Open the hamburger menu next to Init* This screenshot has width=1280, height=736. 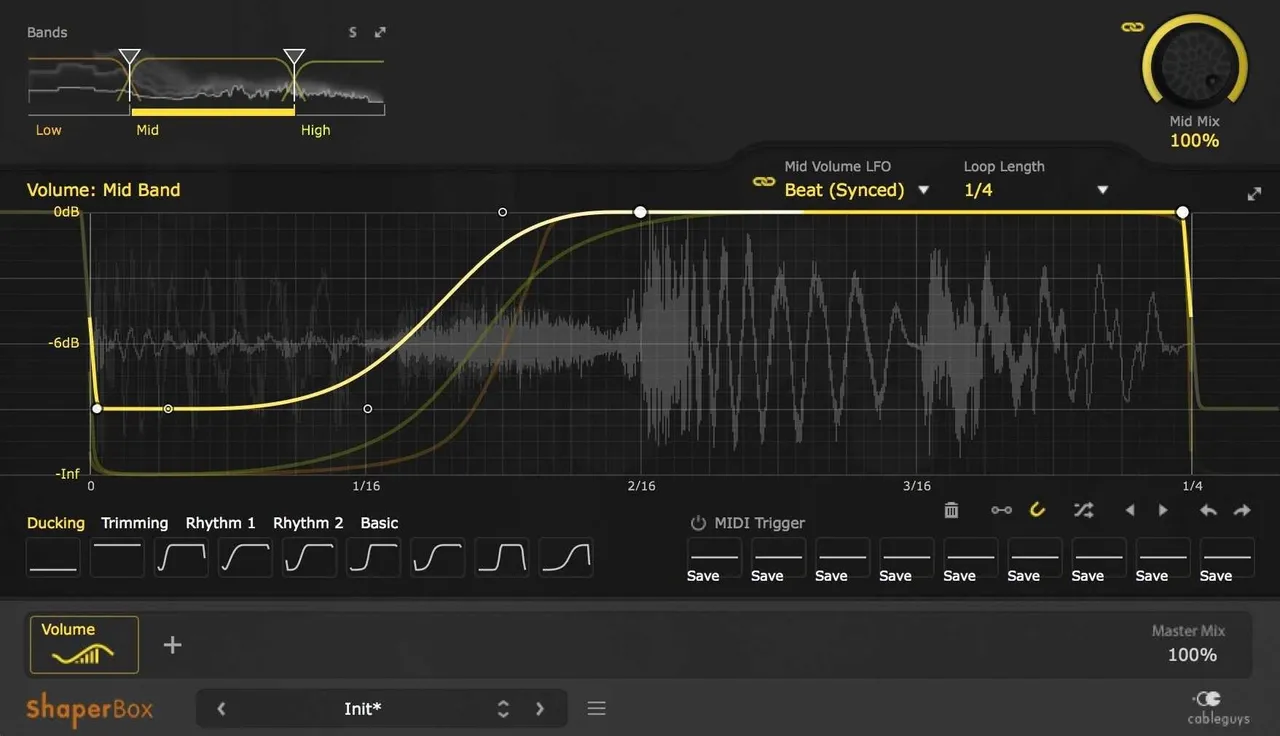coord(597,709)
